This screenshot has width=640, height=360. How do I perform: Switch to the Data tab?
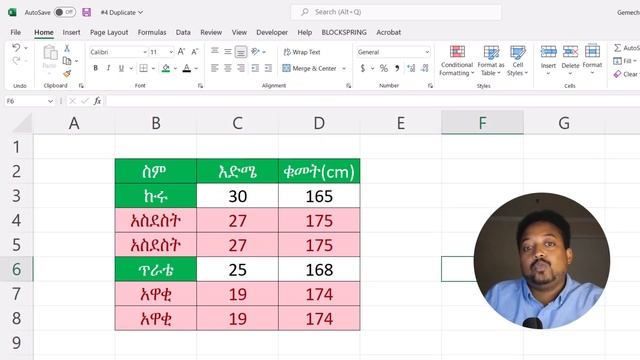click(x=183, y=32)
